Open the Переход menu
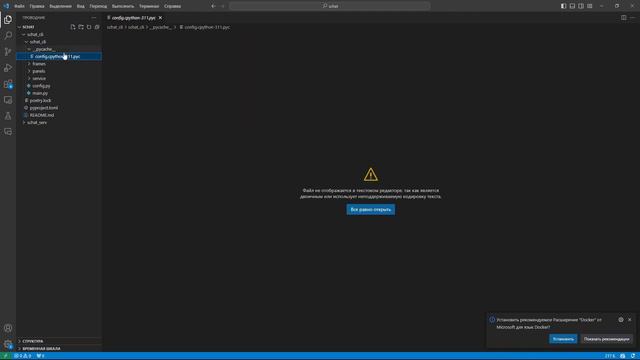Image resolution: width=640 pixels, height=360 pixels. 98,6
